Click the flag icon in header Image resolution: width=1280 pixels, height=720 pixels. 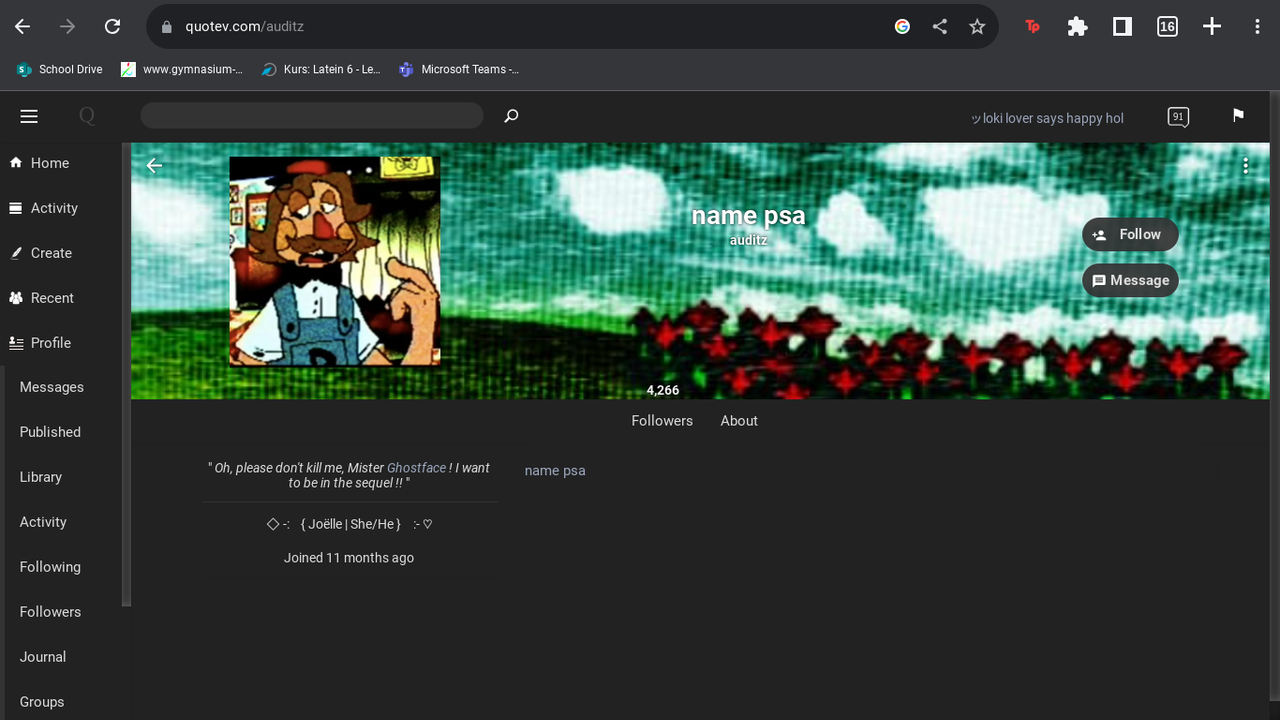point(1238,116)
